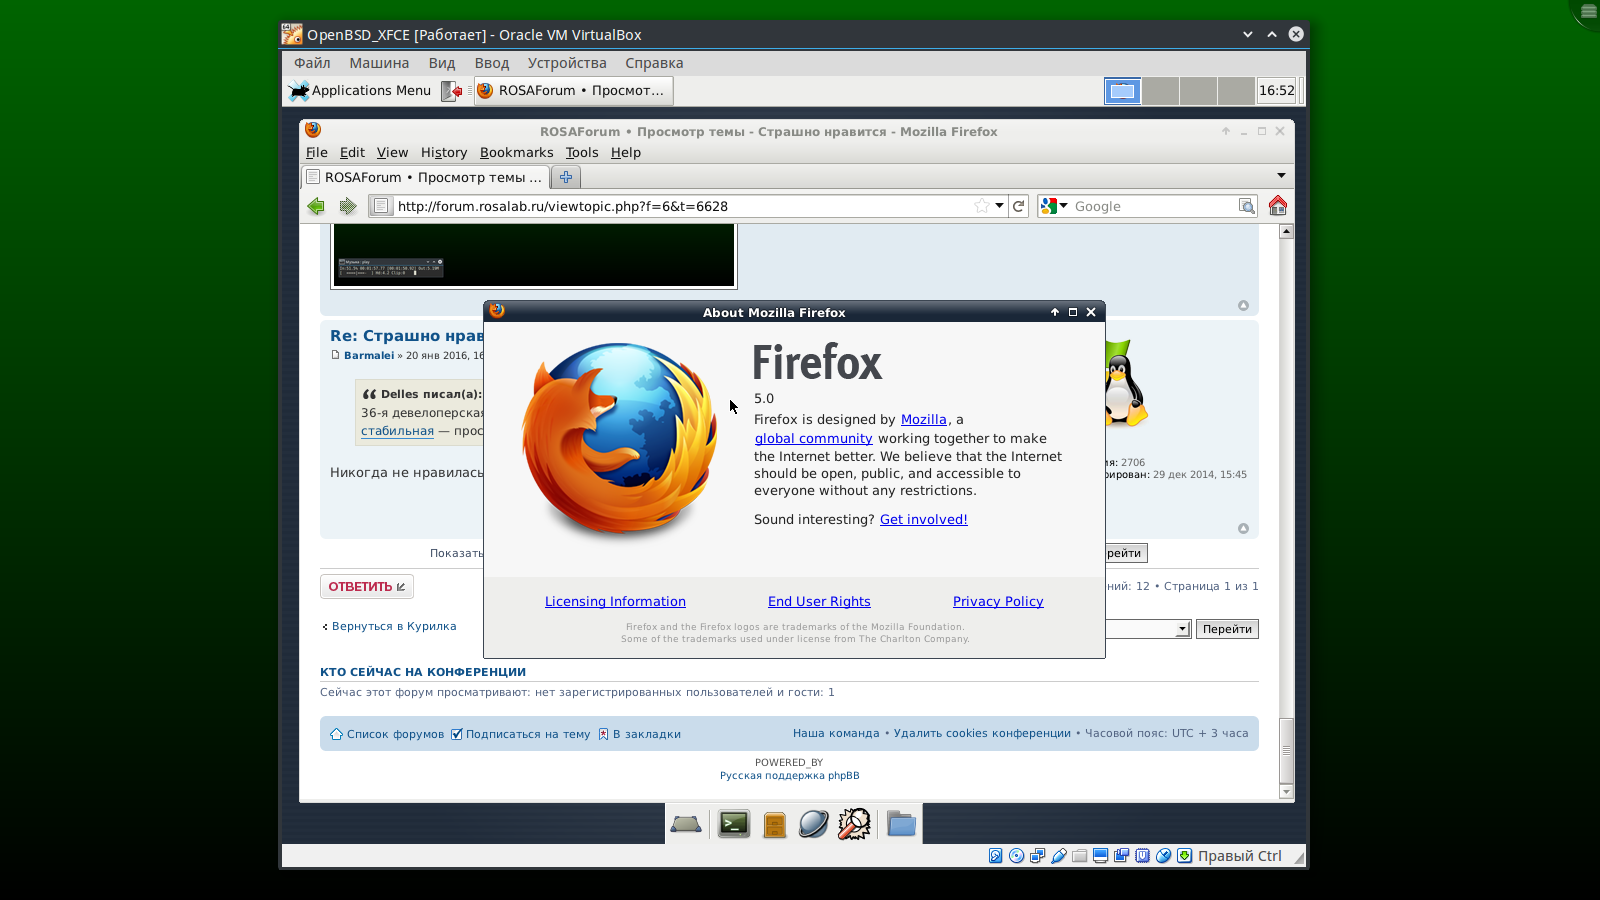Open VirtualBox Устройства menu
This screenshot has height=900, width=1600.
click(567, 63)
